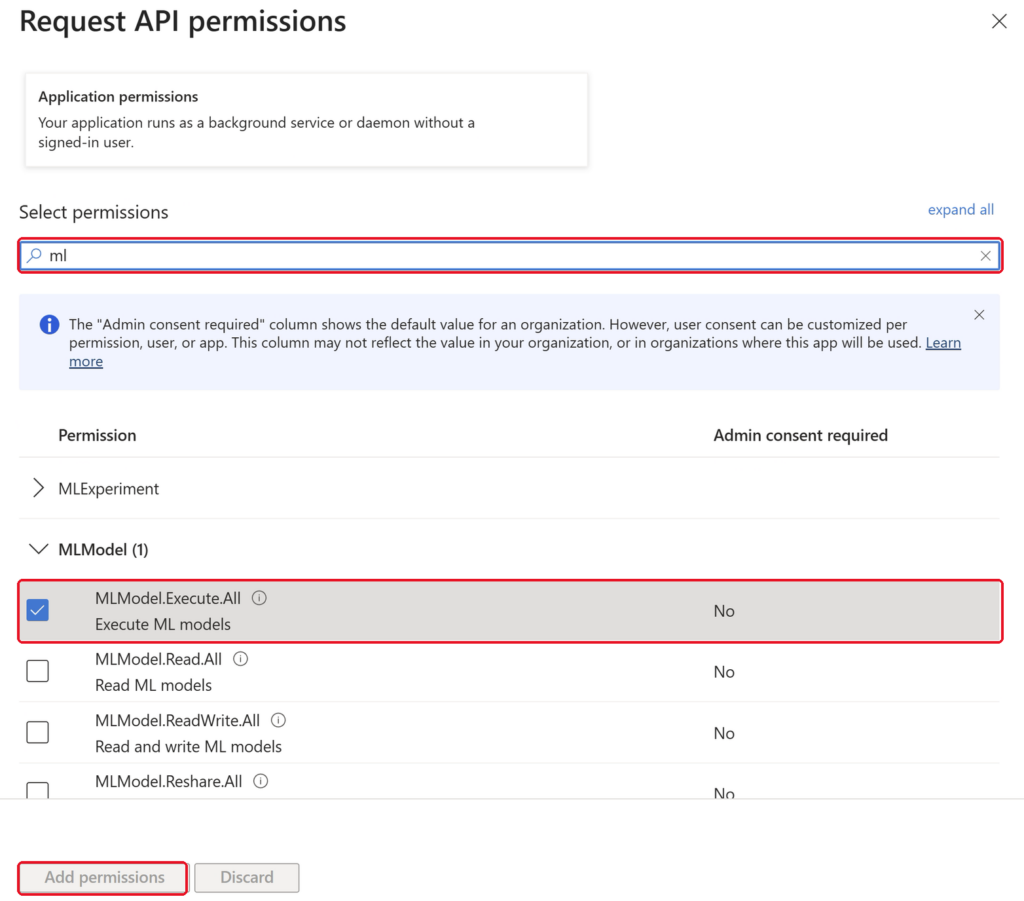Click the search magnifier icon

pos(35,255)
